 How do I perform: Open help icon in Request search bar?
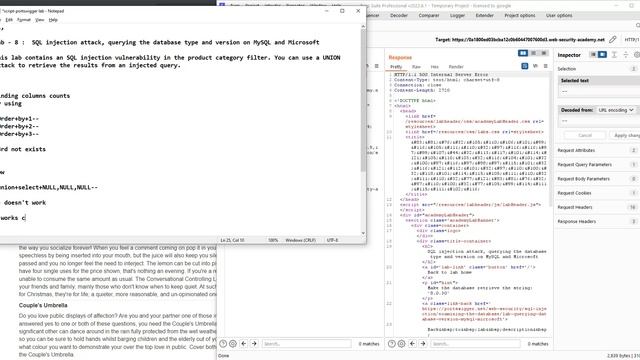click(223, 344)
